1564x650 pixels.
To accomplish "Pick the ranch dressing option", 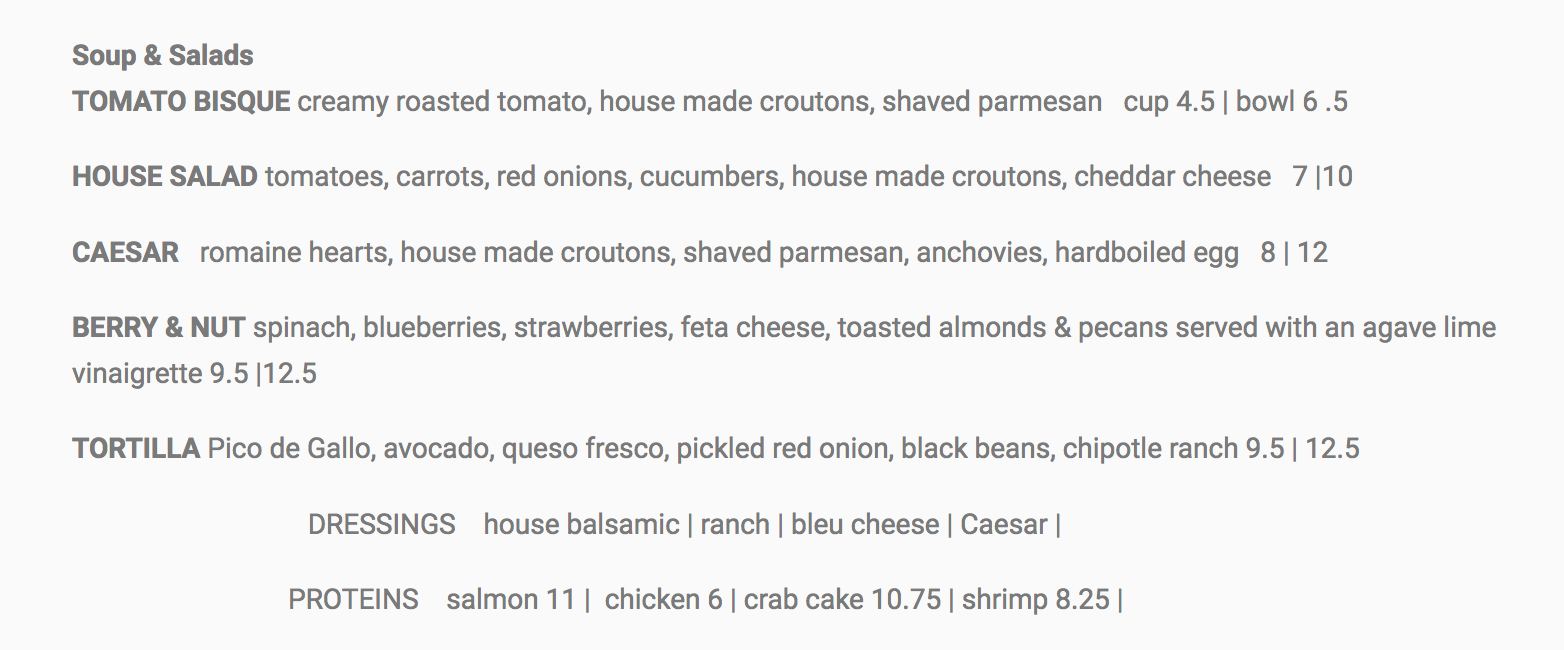I will click(735, 524).
